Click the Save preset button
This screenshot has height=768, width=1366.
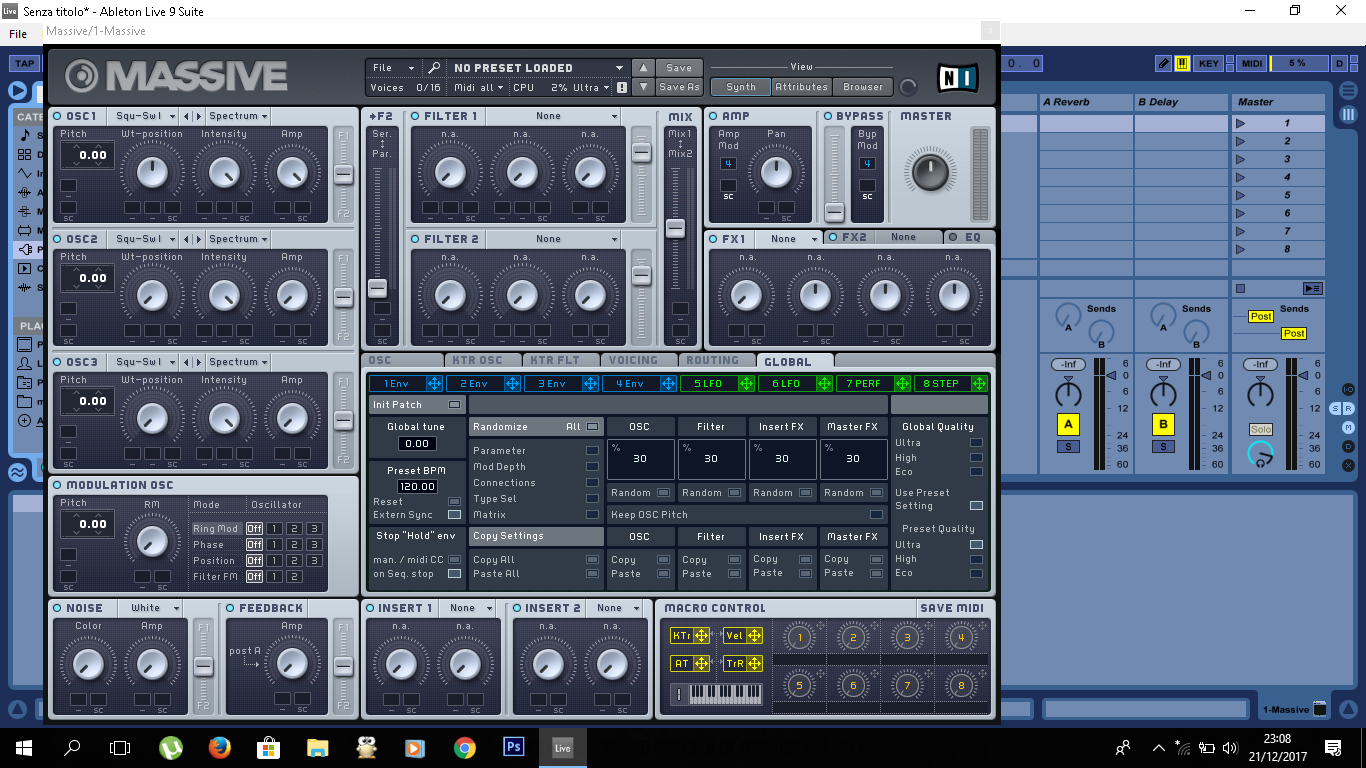pyautogui.click(x=679, y=68)
